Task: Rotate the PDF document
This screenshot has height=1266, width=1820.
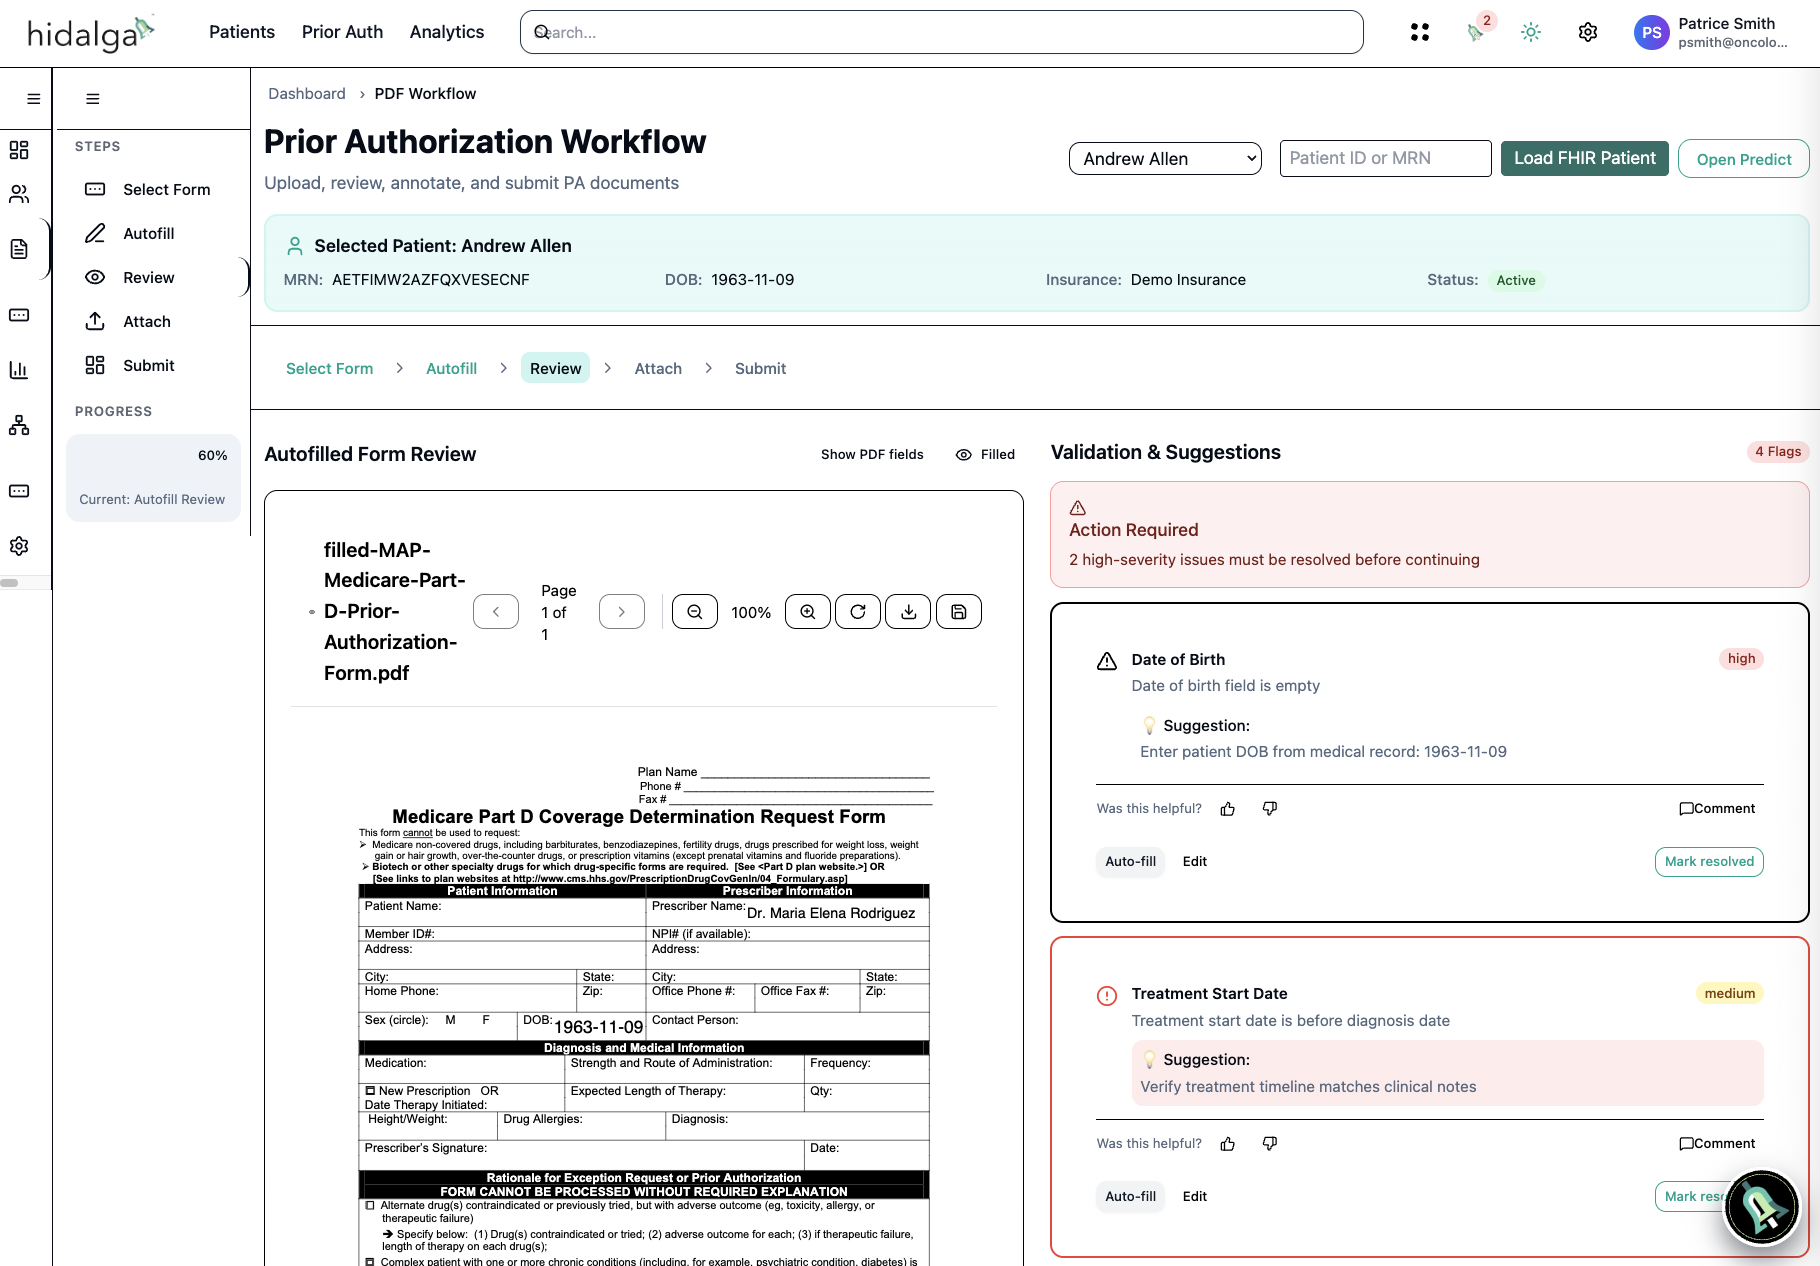Action: coord(857,612)
